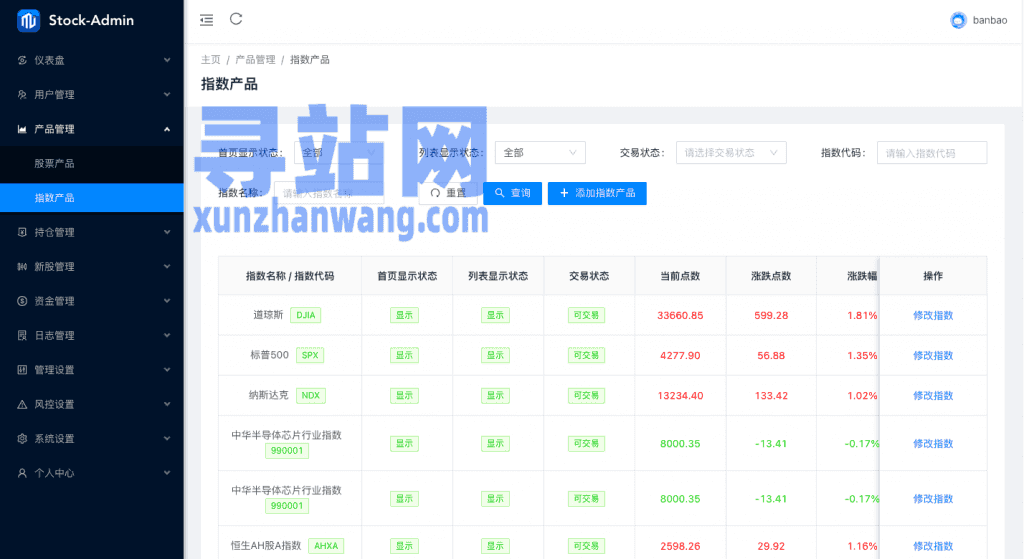Click the 133.42 change points value
The height and width of the screenshot is (559, 1024).
pyautogui.click(x=771, y=396)
